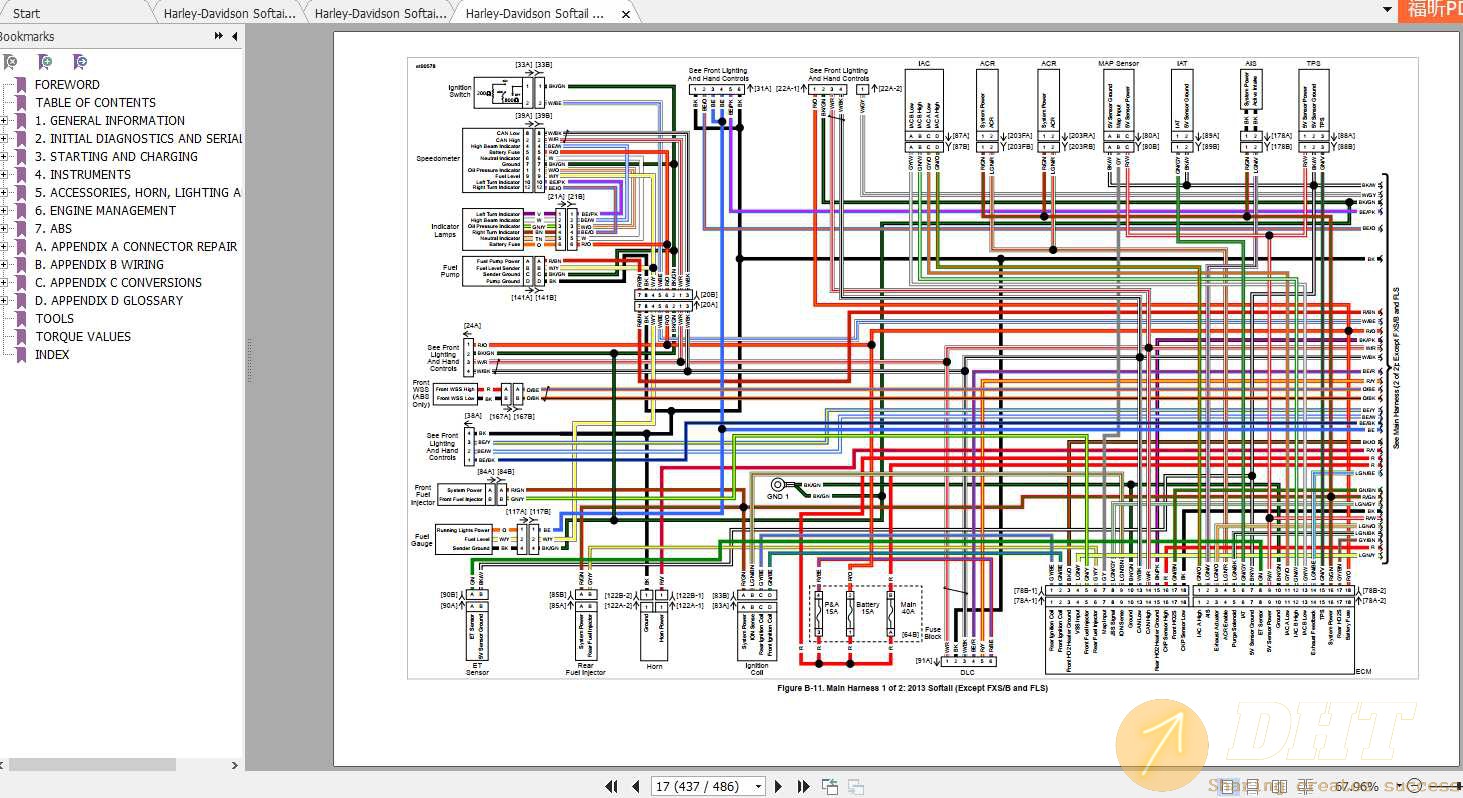Expand the 7. ABS bookmark node

(x=4, y=228)
